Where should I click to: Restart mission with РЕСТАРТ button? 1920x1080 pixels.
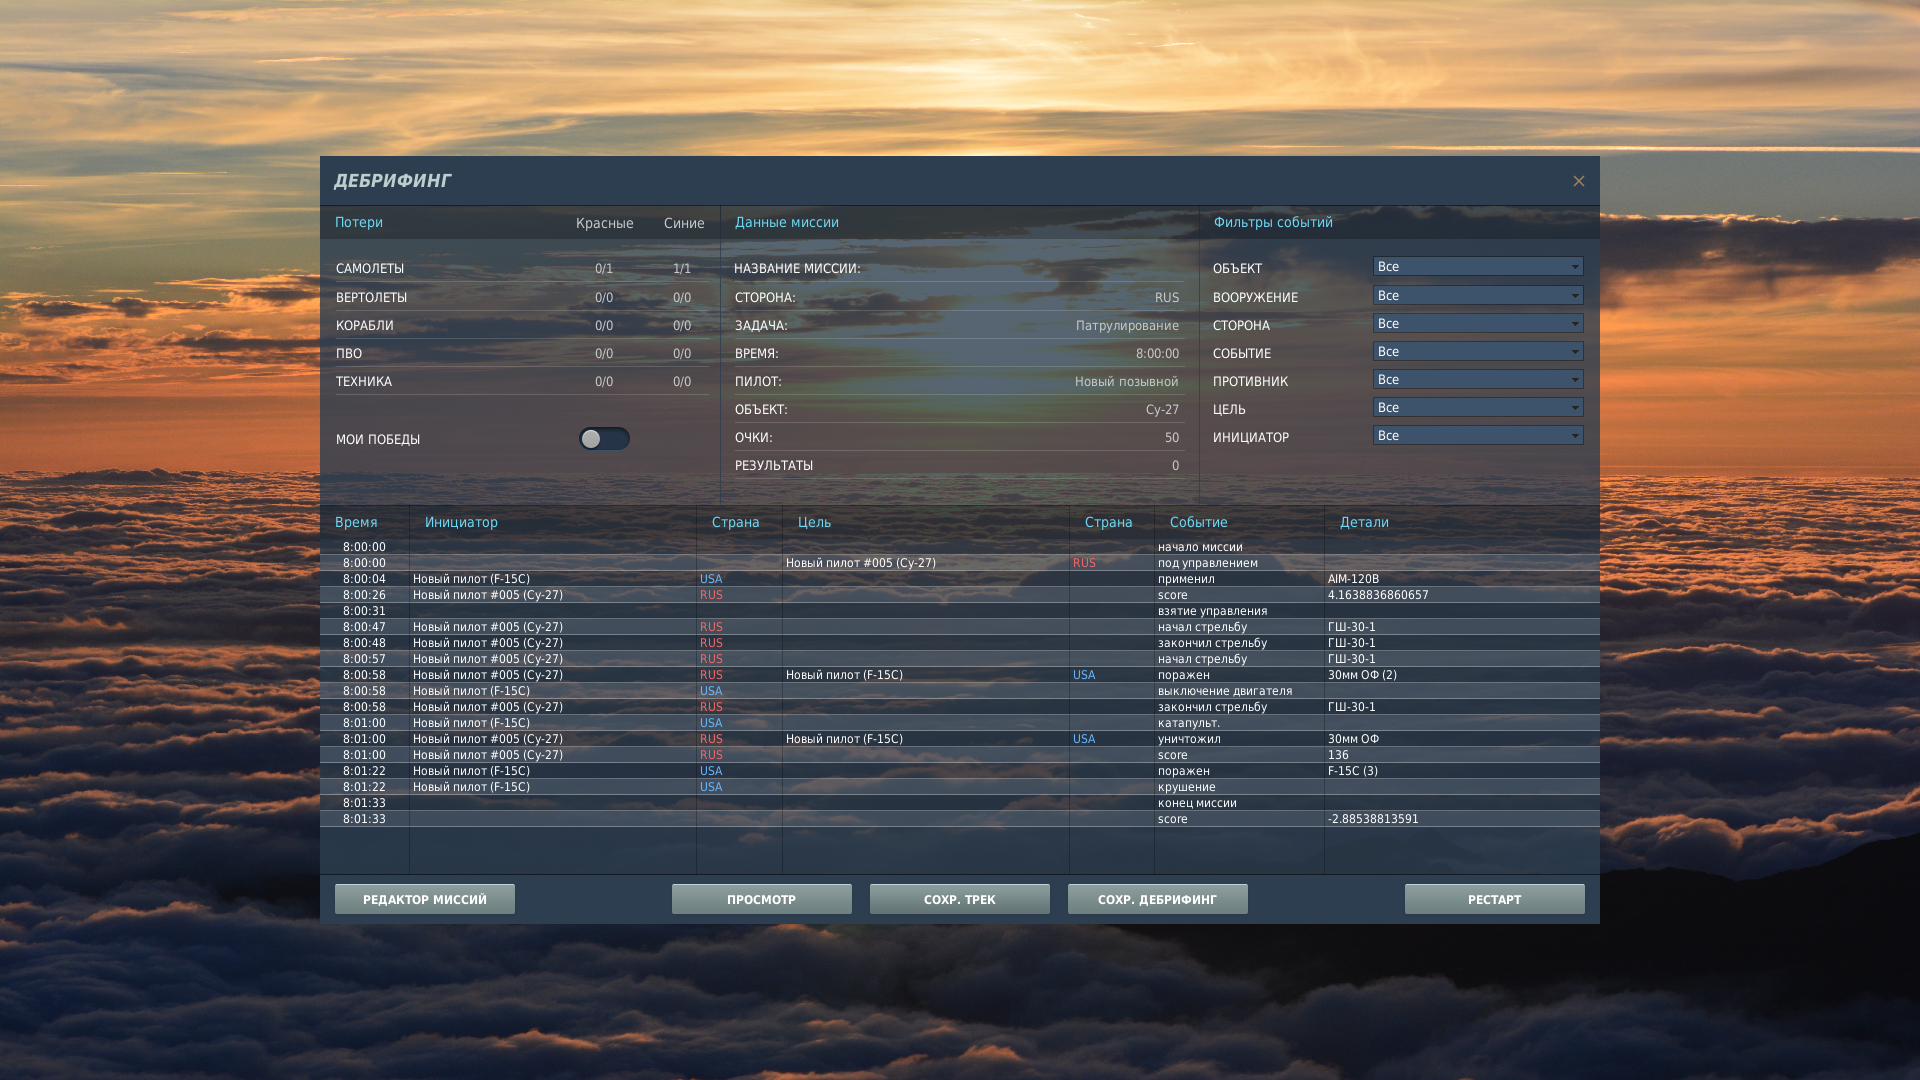coord(1495,899)
